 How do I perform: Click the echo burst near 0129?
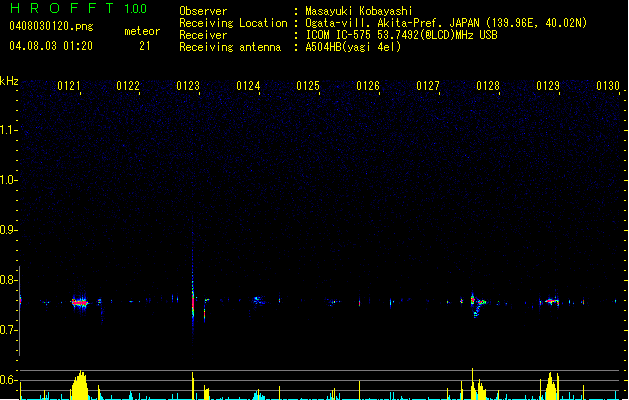pos(550,301)
